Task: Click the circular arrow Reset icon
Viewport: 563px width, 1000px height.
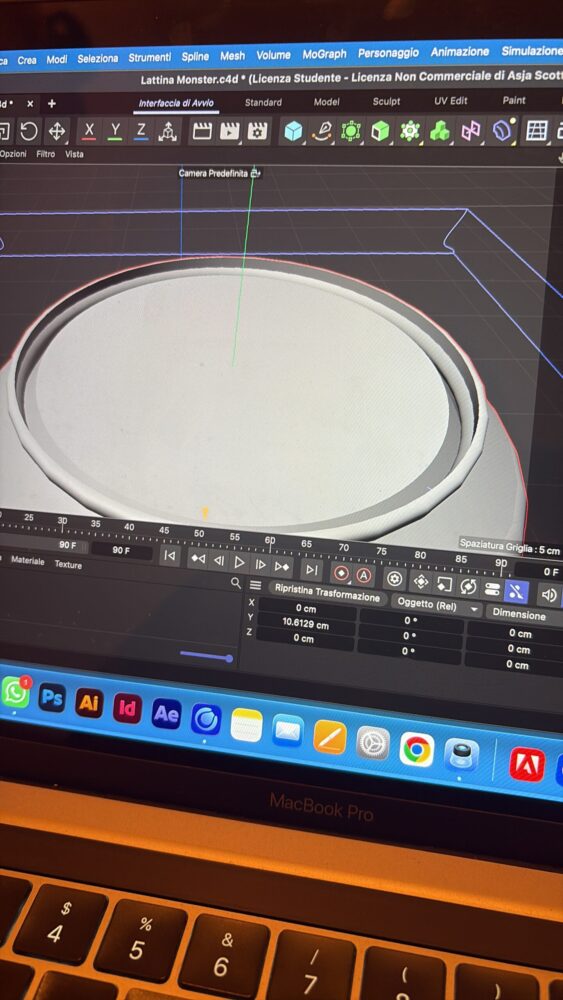Action: [29, 131]
